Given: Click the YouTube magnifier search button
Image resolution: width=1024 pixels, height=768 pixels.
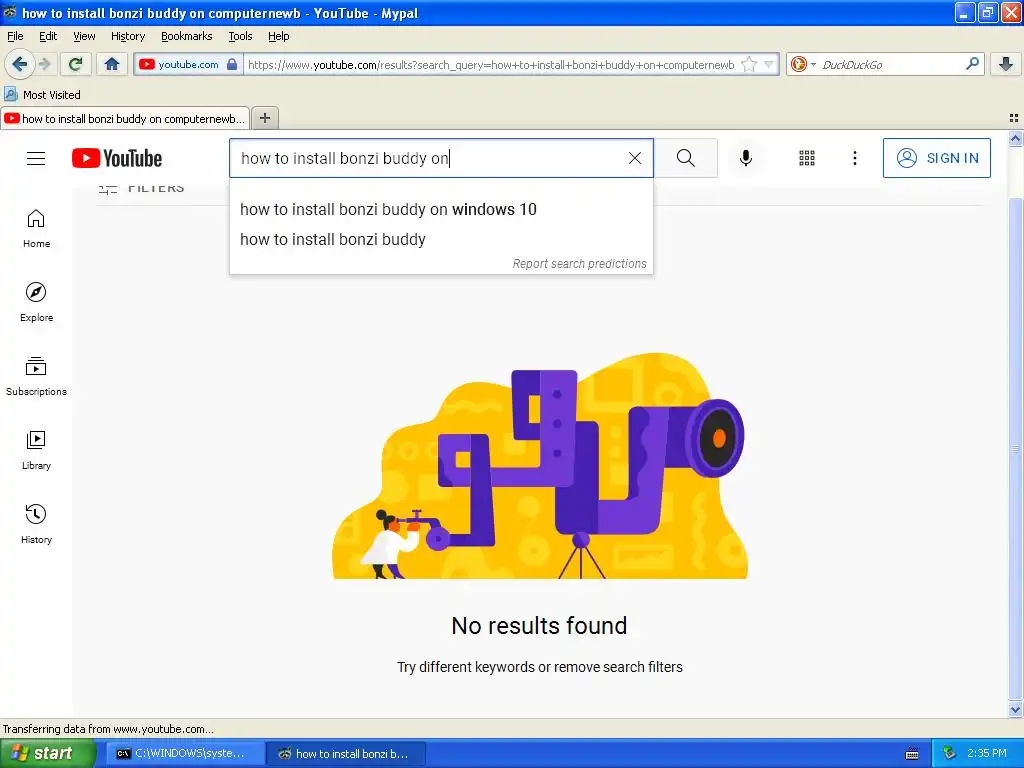Looking at the screenshot, I should pos(686,158).
